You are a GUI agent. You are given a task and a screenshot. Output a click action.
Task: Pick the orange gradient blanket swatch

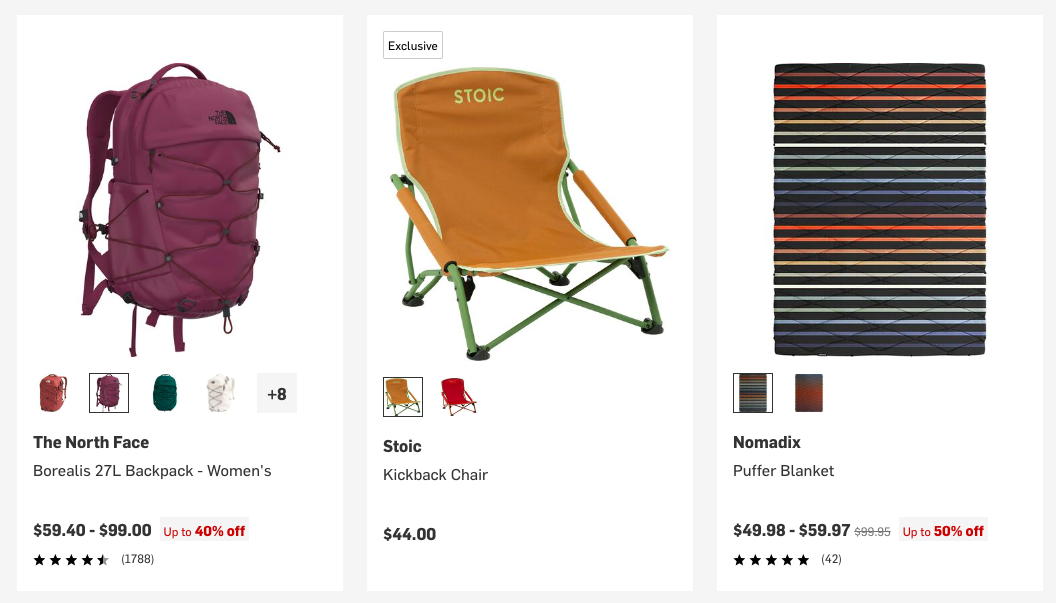pyautogui.click(x=809, y=393)
